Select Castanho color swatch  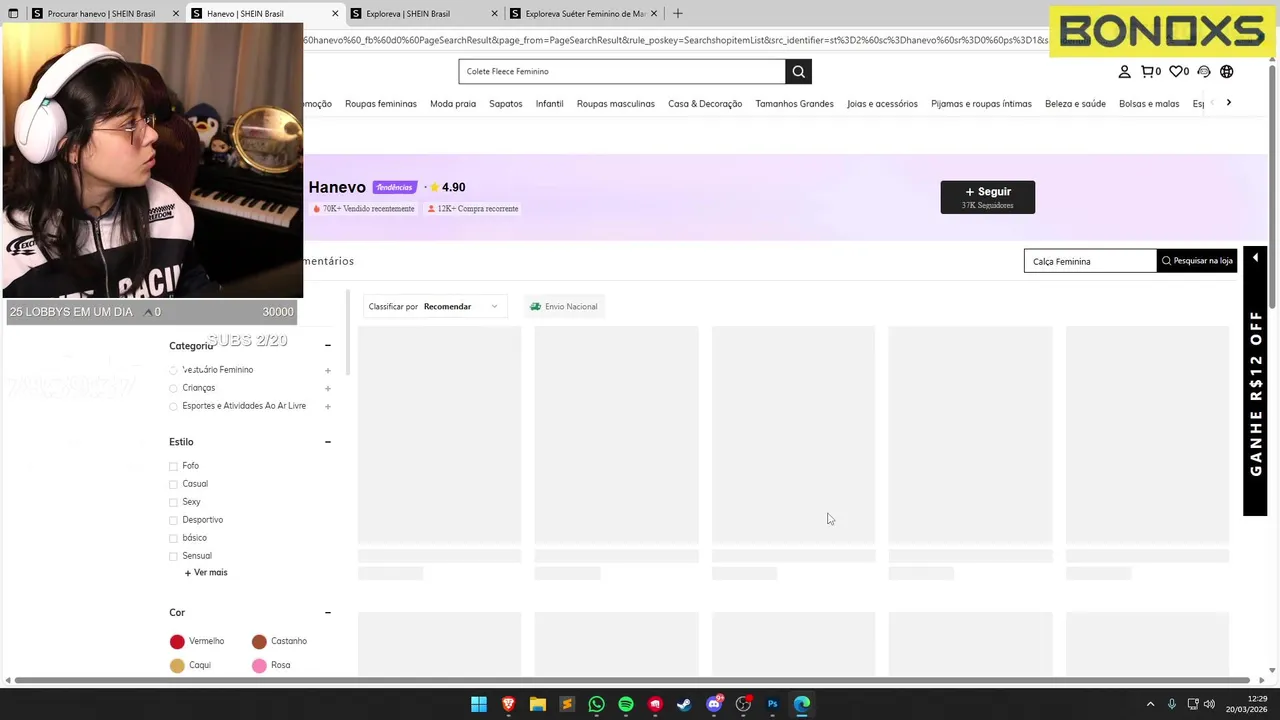[259, 641]
